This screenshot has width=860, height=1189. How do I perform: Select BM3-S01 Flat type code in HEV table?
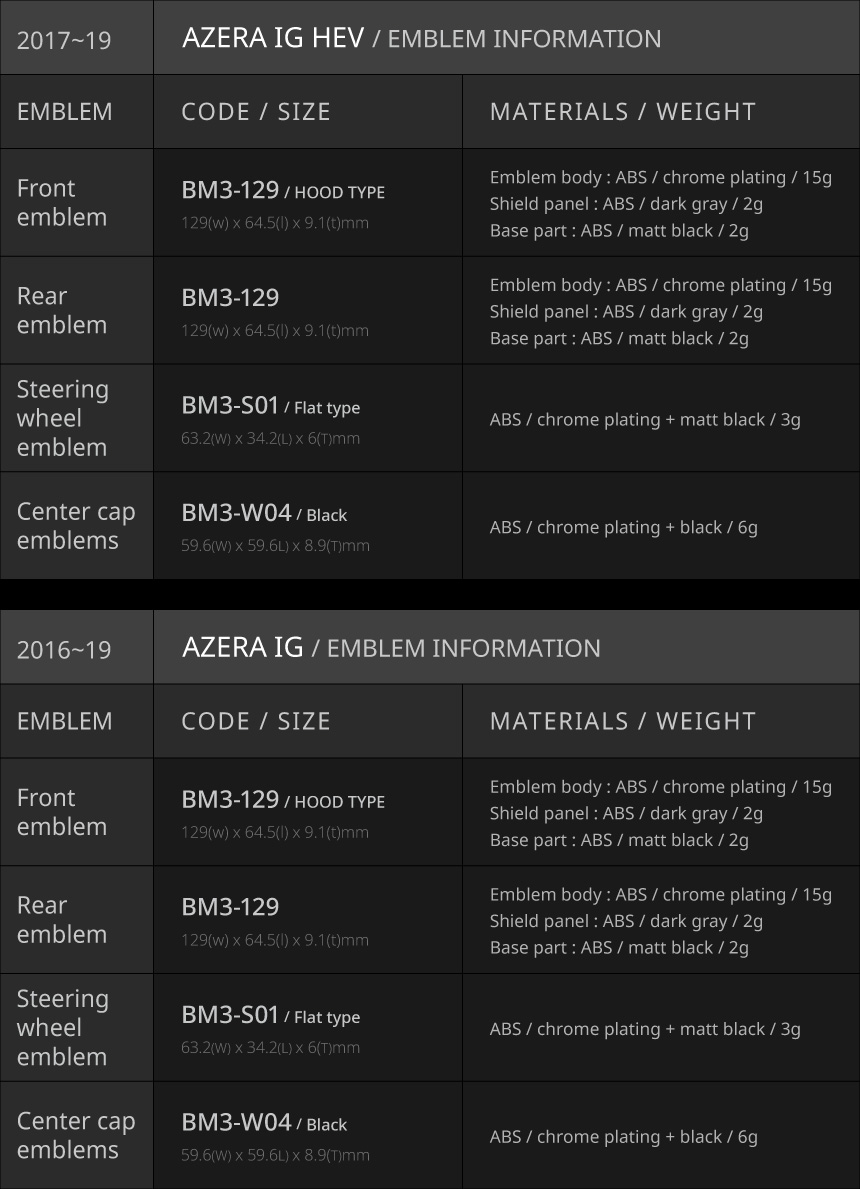click(270, 406)
